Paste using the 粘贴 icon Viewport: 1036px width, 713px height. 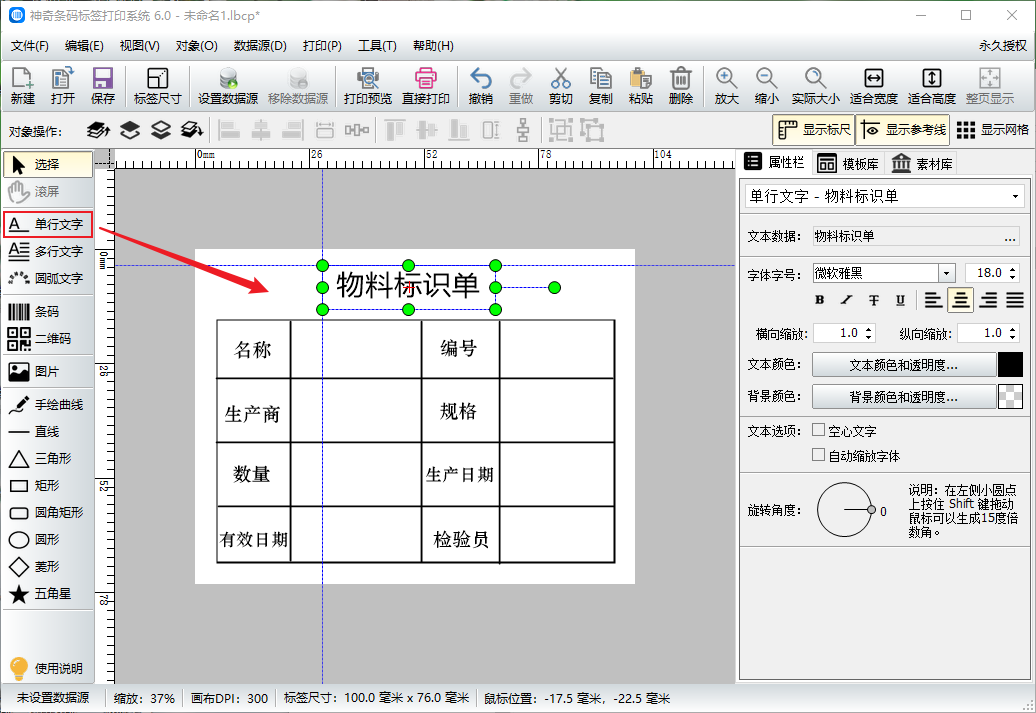pyautogui.click(x=640, y=86)
